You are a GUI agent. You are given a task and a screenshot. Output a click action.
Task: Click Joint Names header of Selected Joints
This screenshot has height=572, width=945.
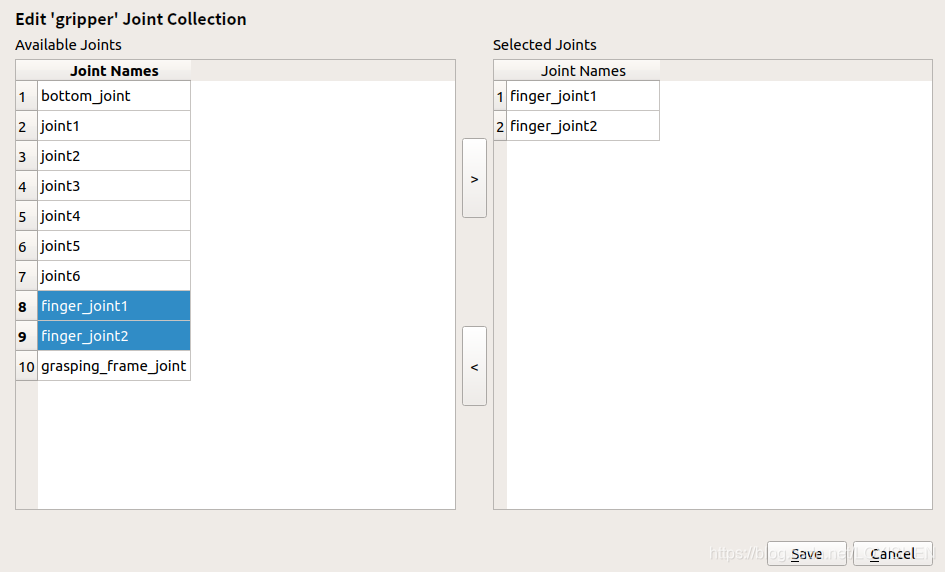point(583,71)
